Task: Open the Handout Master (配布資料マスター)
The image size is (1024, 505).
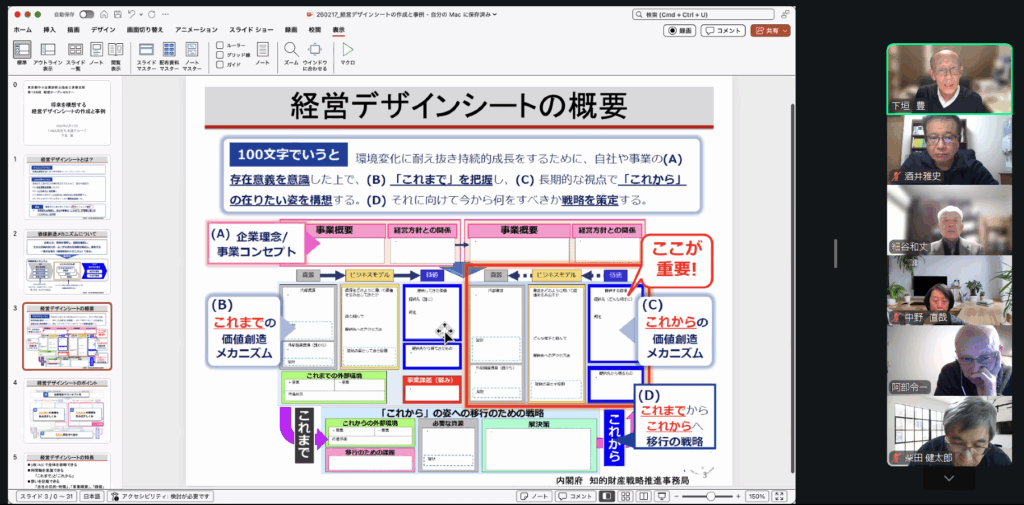Action: pos(169,52)
